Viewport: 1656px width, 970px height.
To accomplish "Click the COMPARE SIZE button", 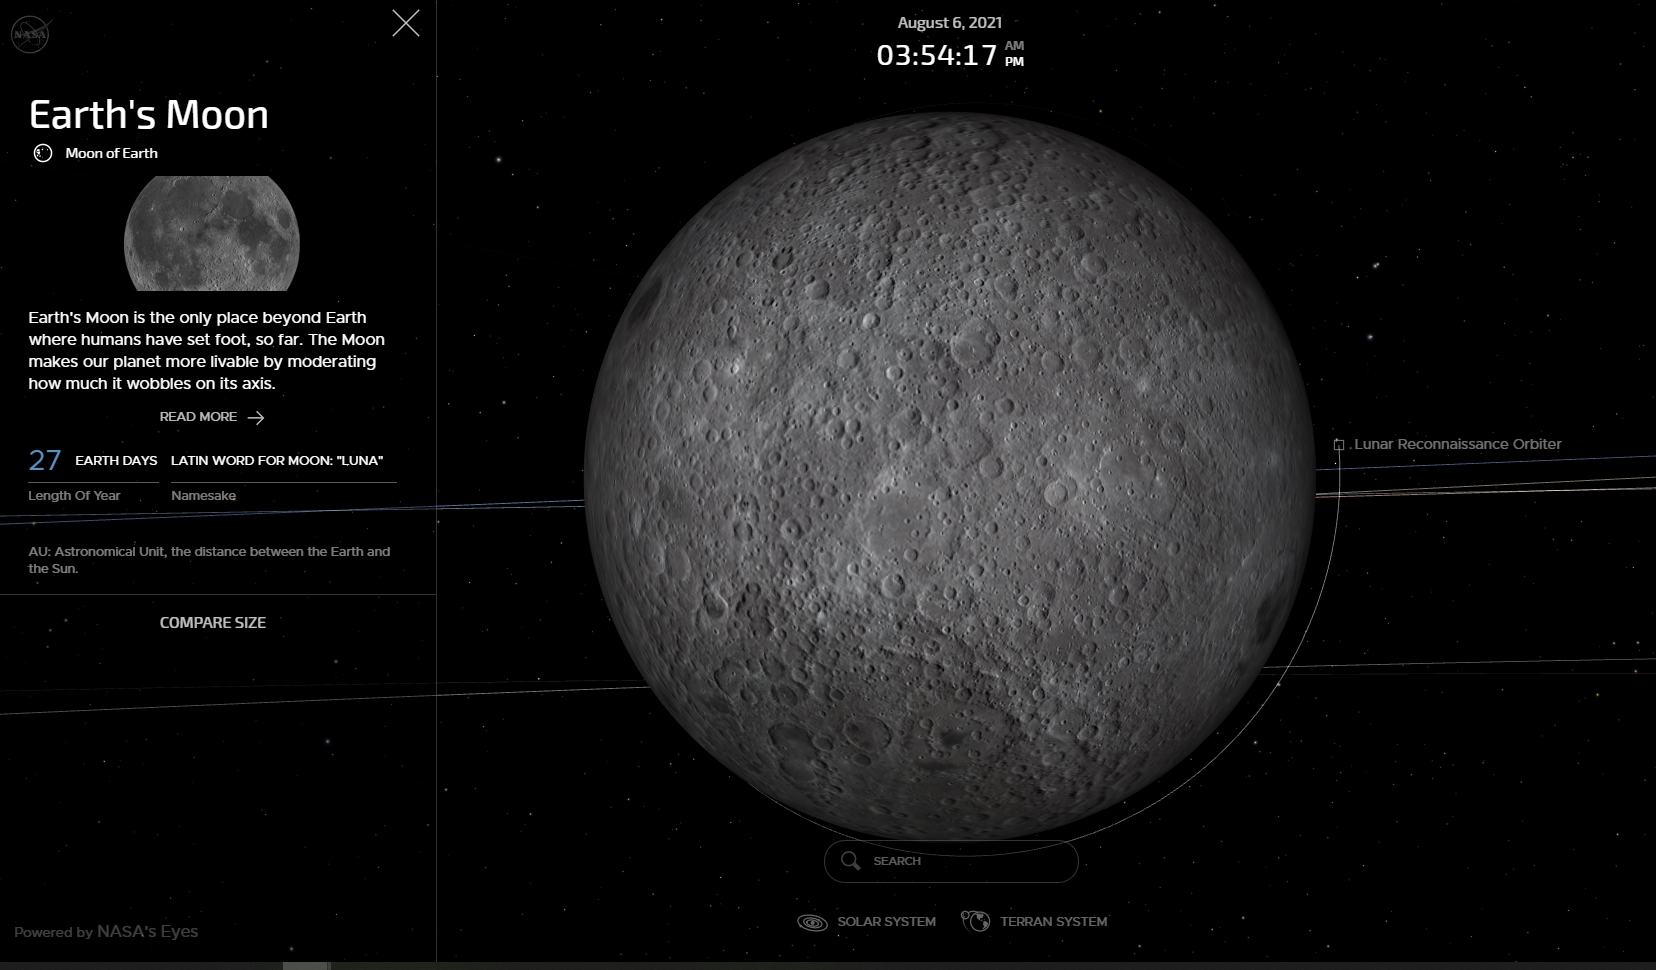I will [x=213, y=622].
